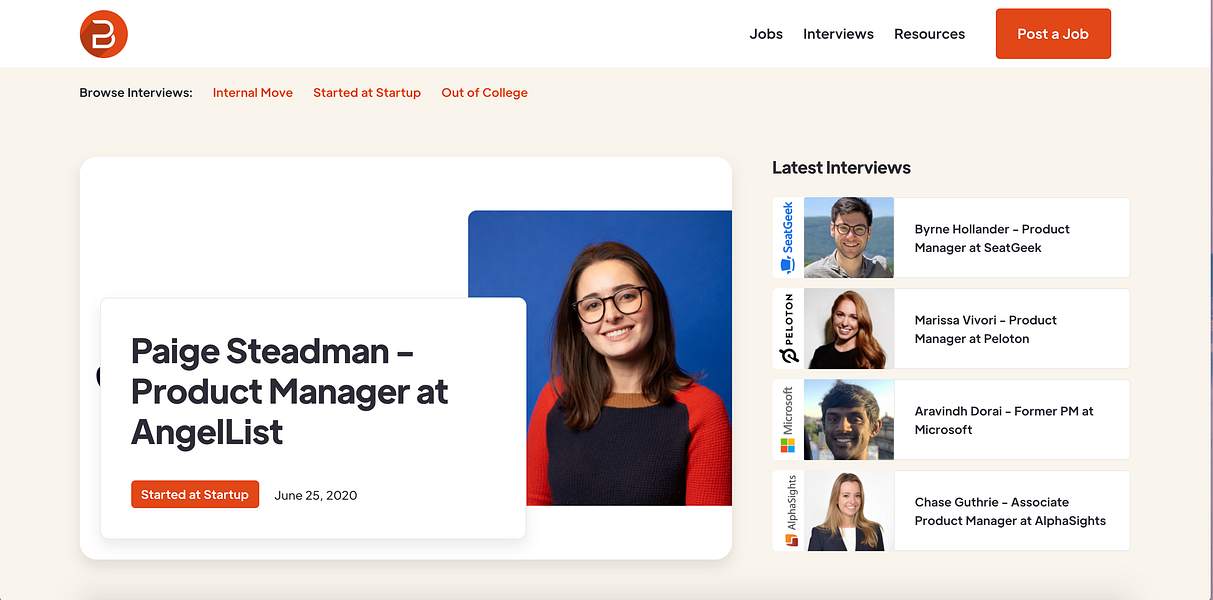The image size is (1213, 600).
Task: Click the Post a Job button
Action: point(1053,34)
